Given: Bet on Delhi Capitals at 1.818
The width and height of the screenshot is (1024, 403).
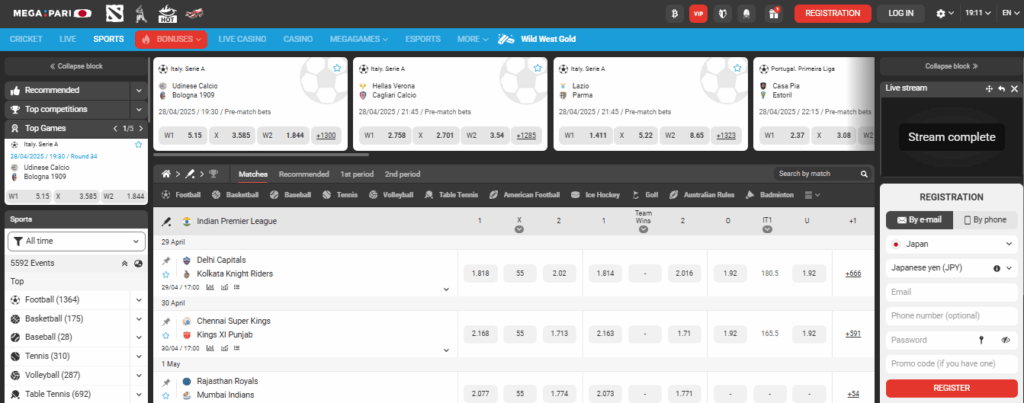Looking at the screenshot, I should [x=480, y=274].
